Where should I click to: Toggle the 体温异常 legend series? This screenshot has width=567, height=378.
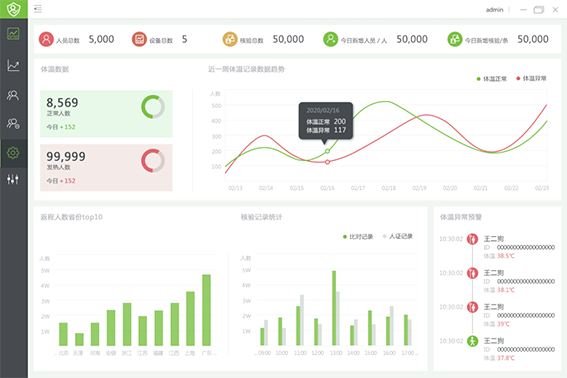click(531, 78)
